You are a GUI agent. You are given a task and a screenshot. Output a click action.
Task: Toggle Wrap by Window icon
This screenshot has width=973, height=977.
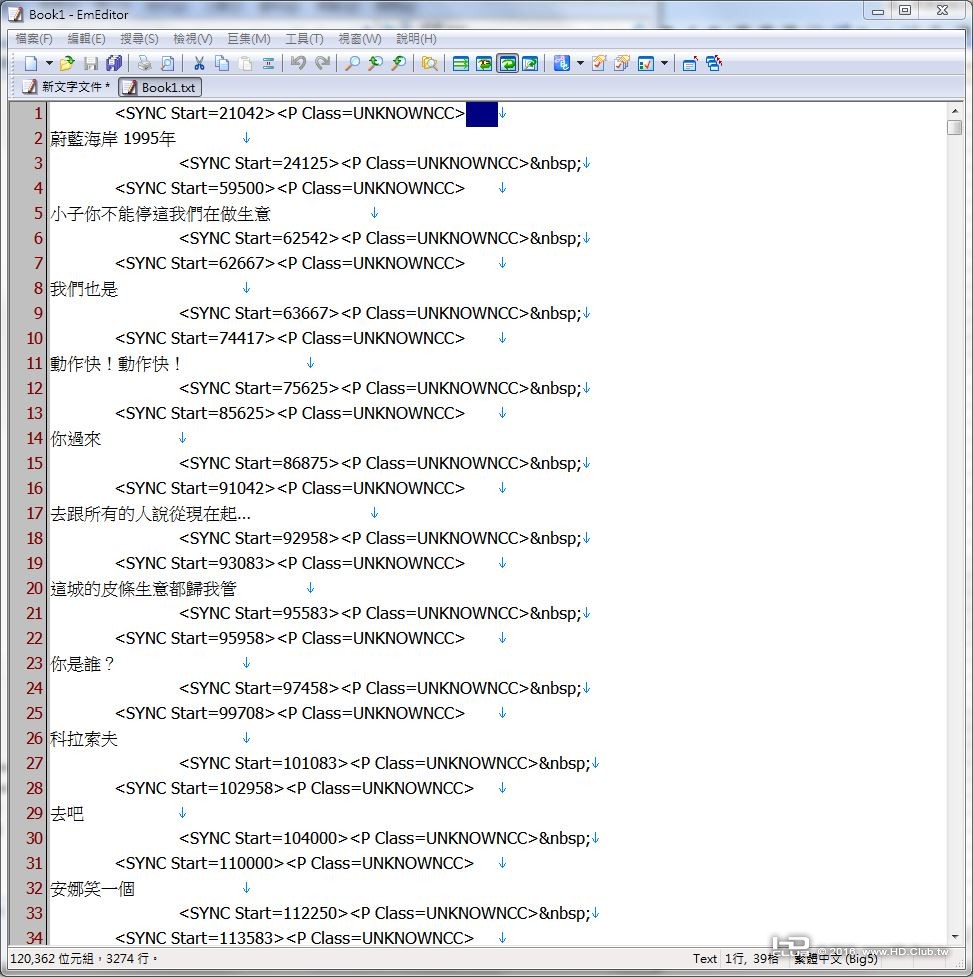pyautogui.click(x=508, y=63)
